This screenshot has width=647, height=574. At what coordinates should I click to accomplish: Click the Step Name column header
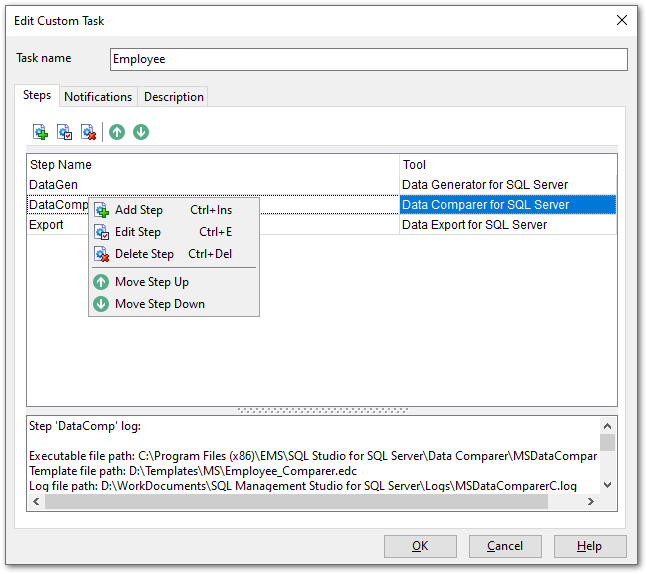[213, 165]
